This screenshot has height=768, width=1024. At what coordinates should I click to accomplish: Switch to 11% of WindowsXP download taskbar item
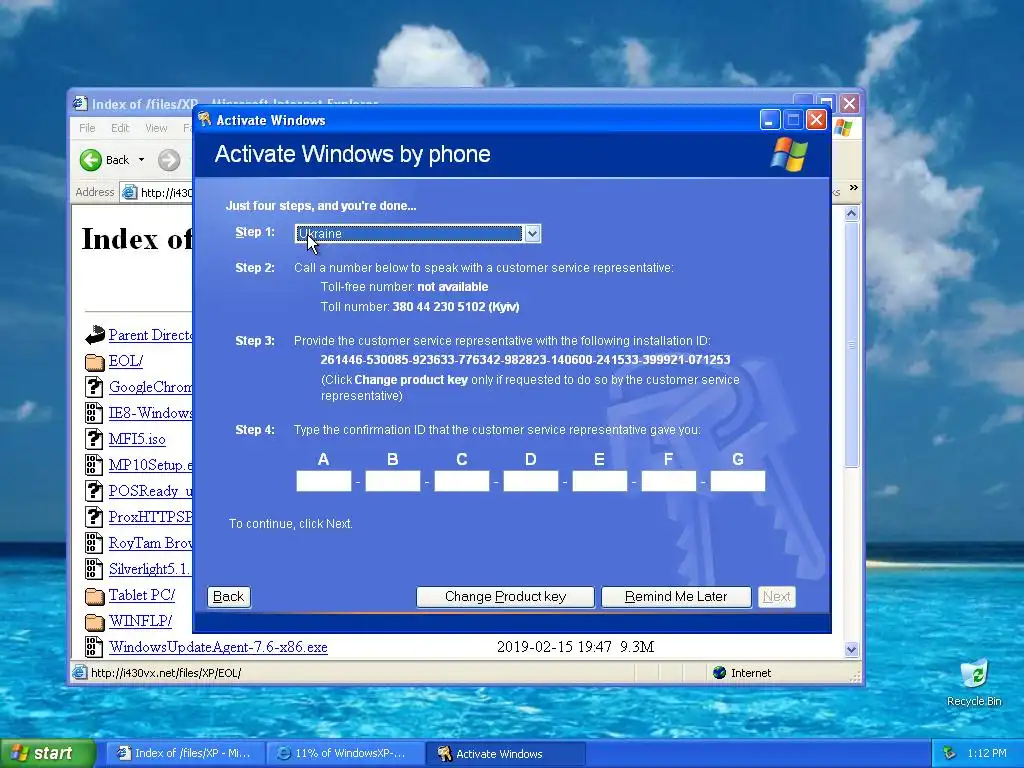(345, 753)
